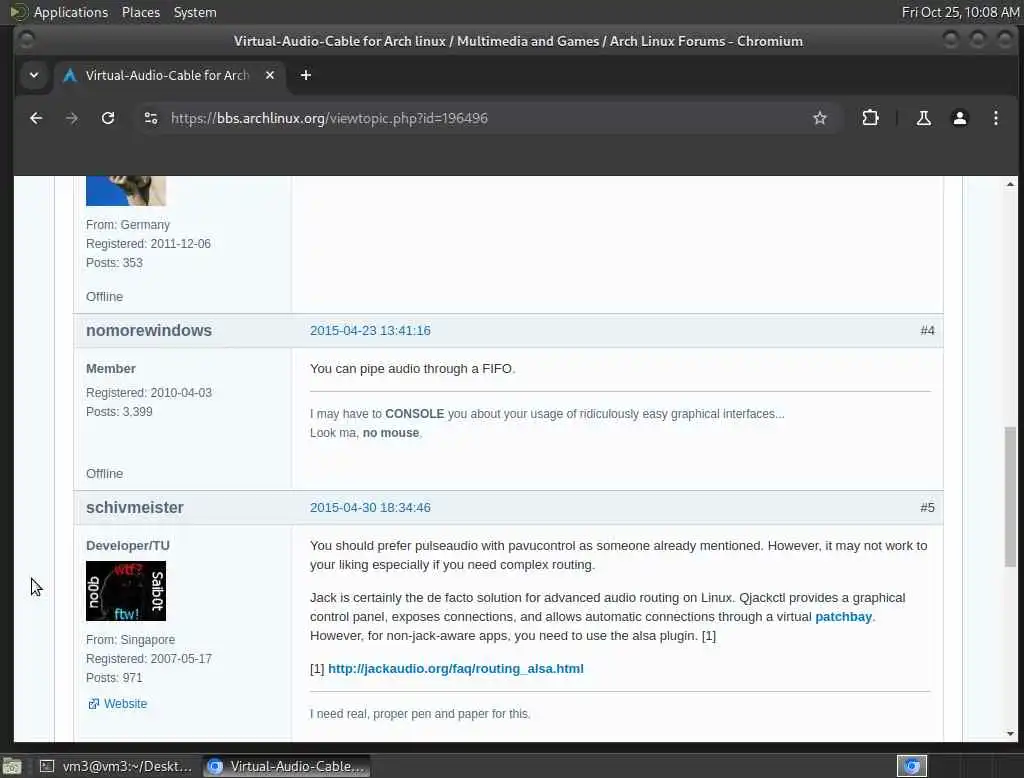1024x778 pixels.
Task: Click signature "I need real, proper pen and paper"
Action: [x=420, y=714]
